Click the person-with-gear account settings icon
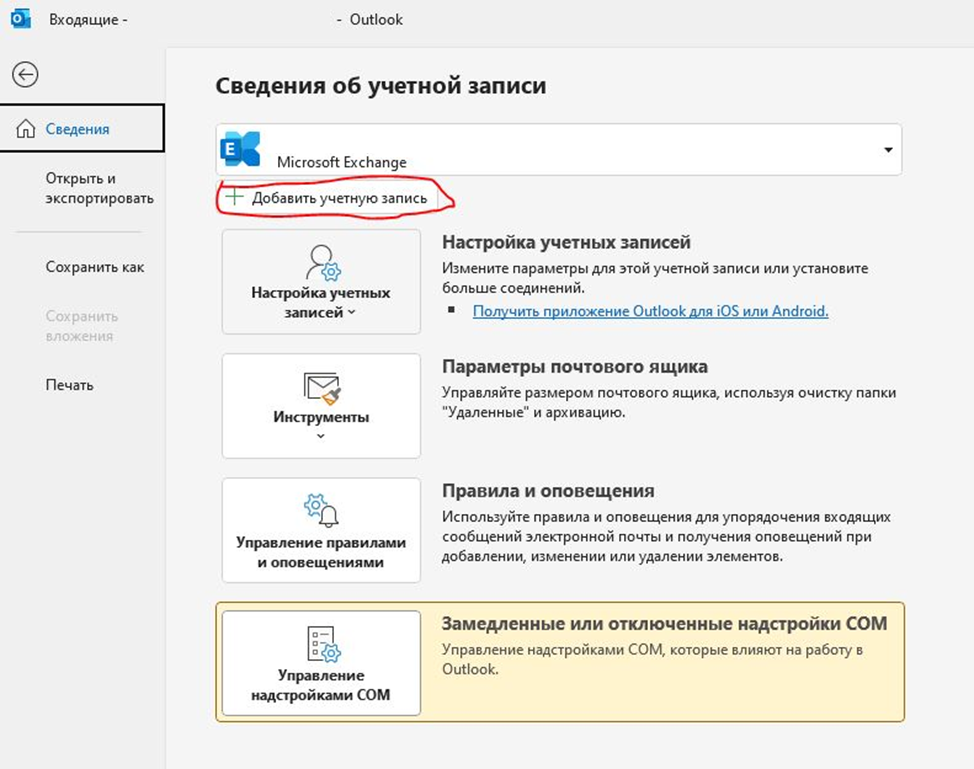The height and width of the screenshot is (769, 974). point(323,263)
